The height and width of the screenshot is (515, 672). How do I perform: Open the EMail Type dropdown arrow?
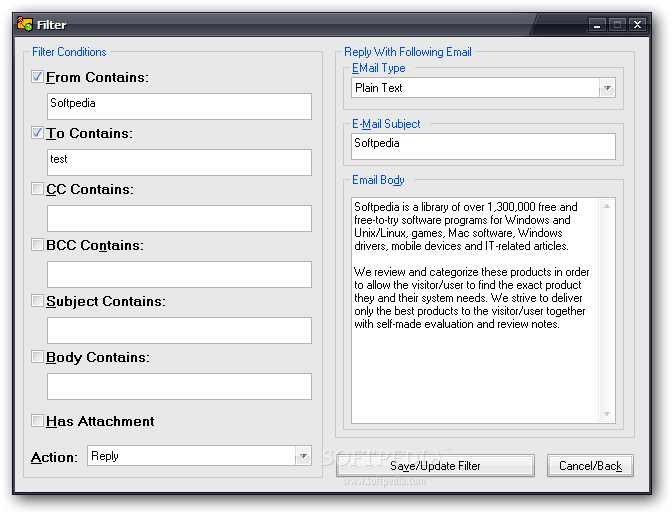click(607, 88)
